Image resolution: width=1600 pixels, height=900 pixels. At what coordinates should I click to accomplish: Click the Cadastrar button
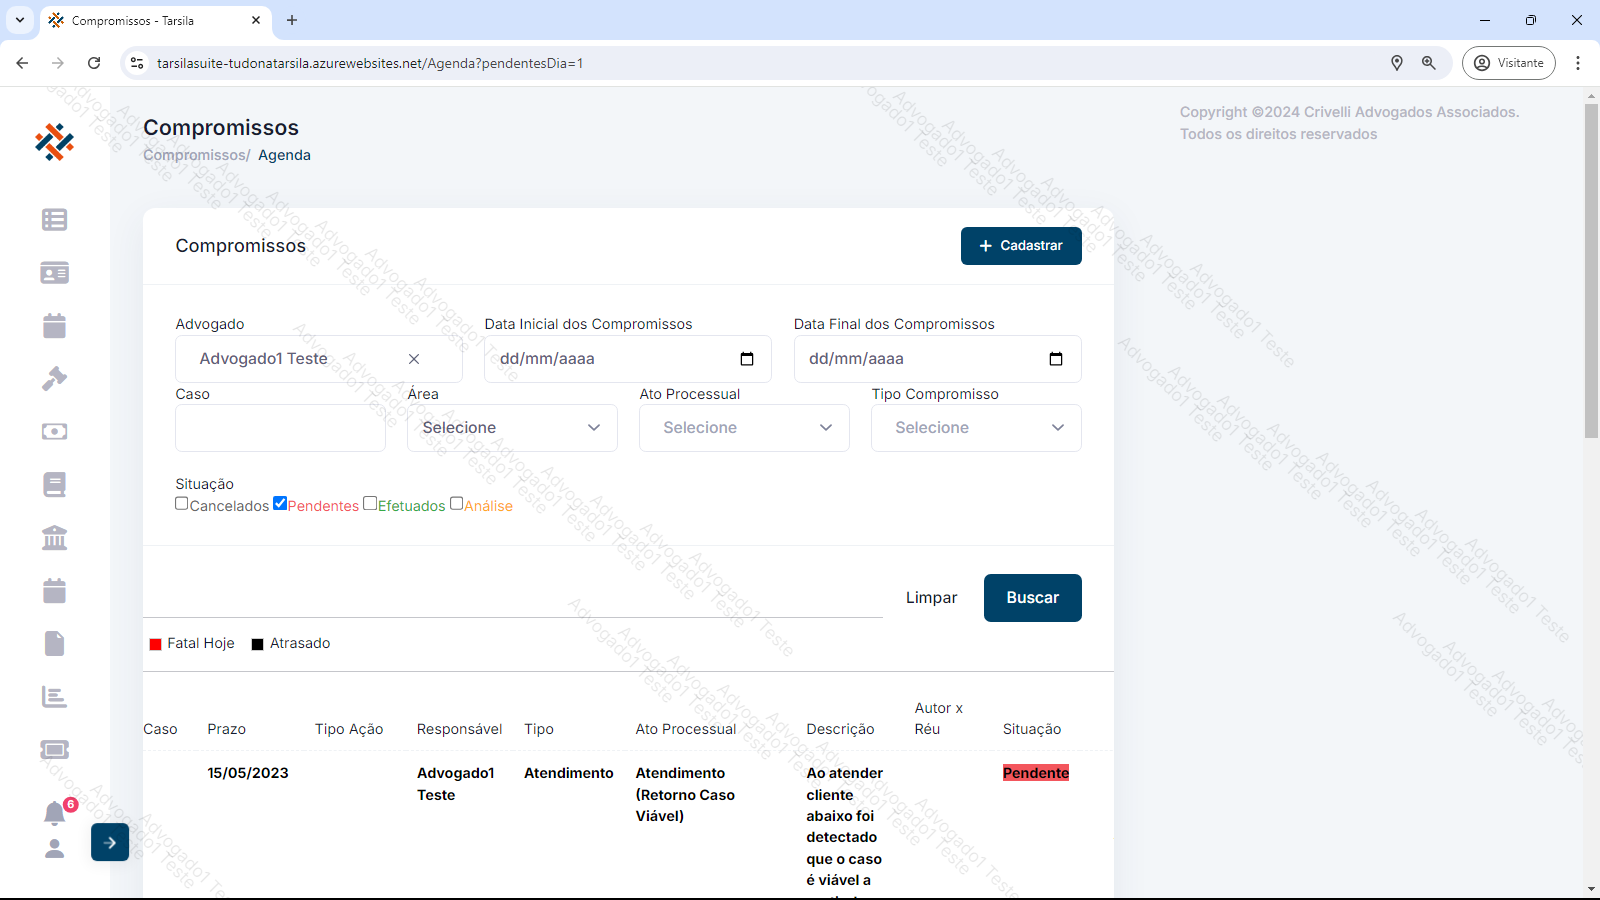click(x=1021, y=246)
